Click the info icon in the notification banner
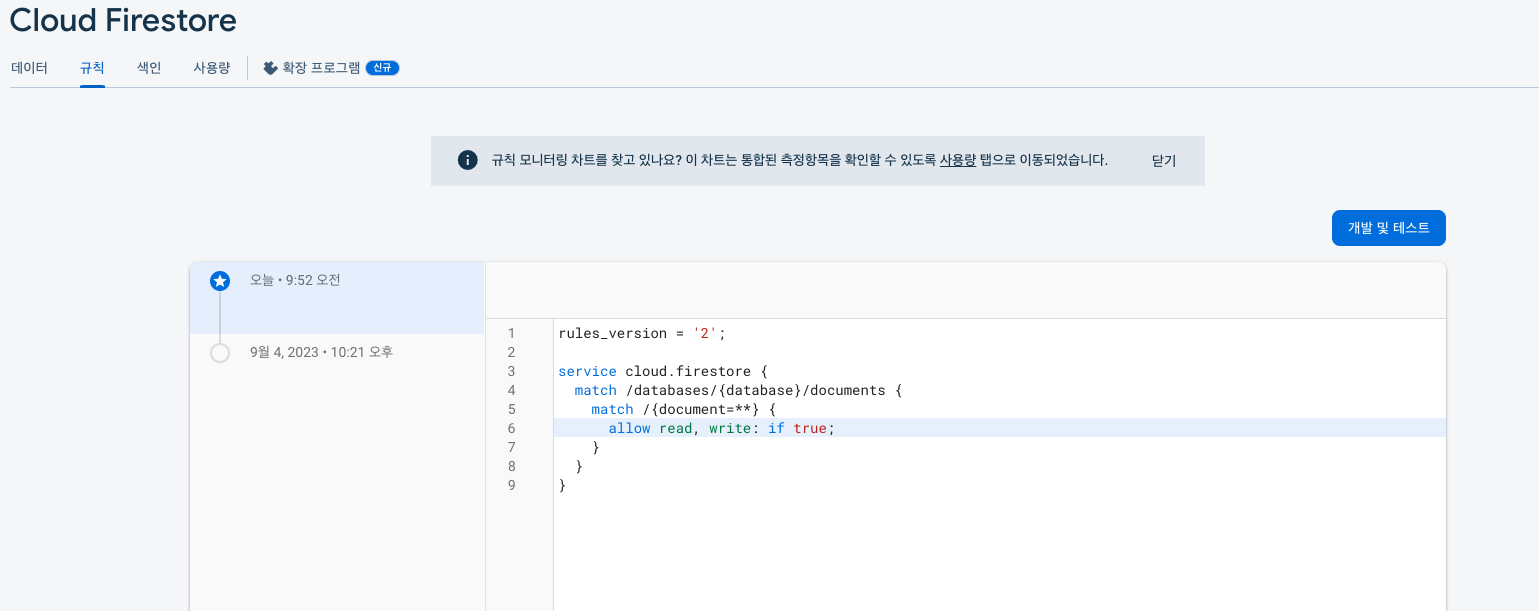This screenshot has height=611, width=1539. (467, 159)
